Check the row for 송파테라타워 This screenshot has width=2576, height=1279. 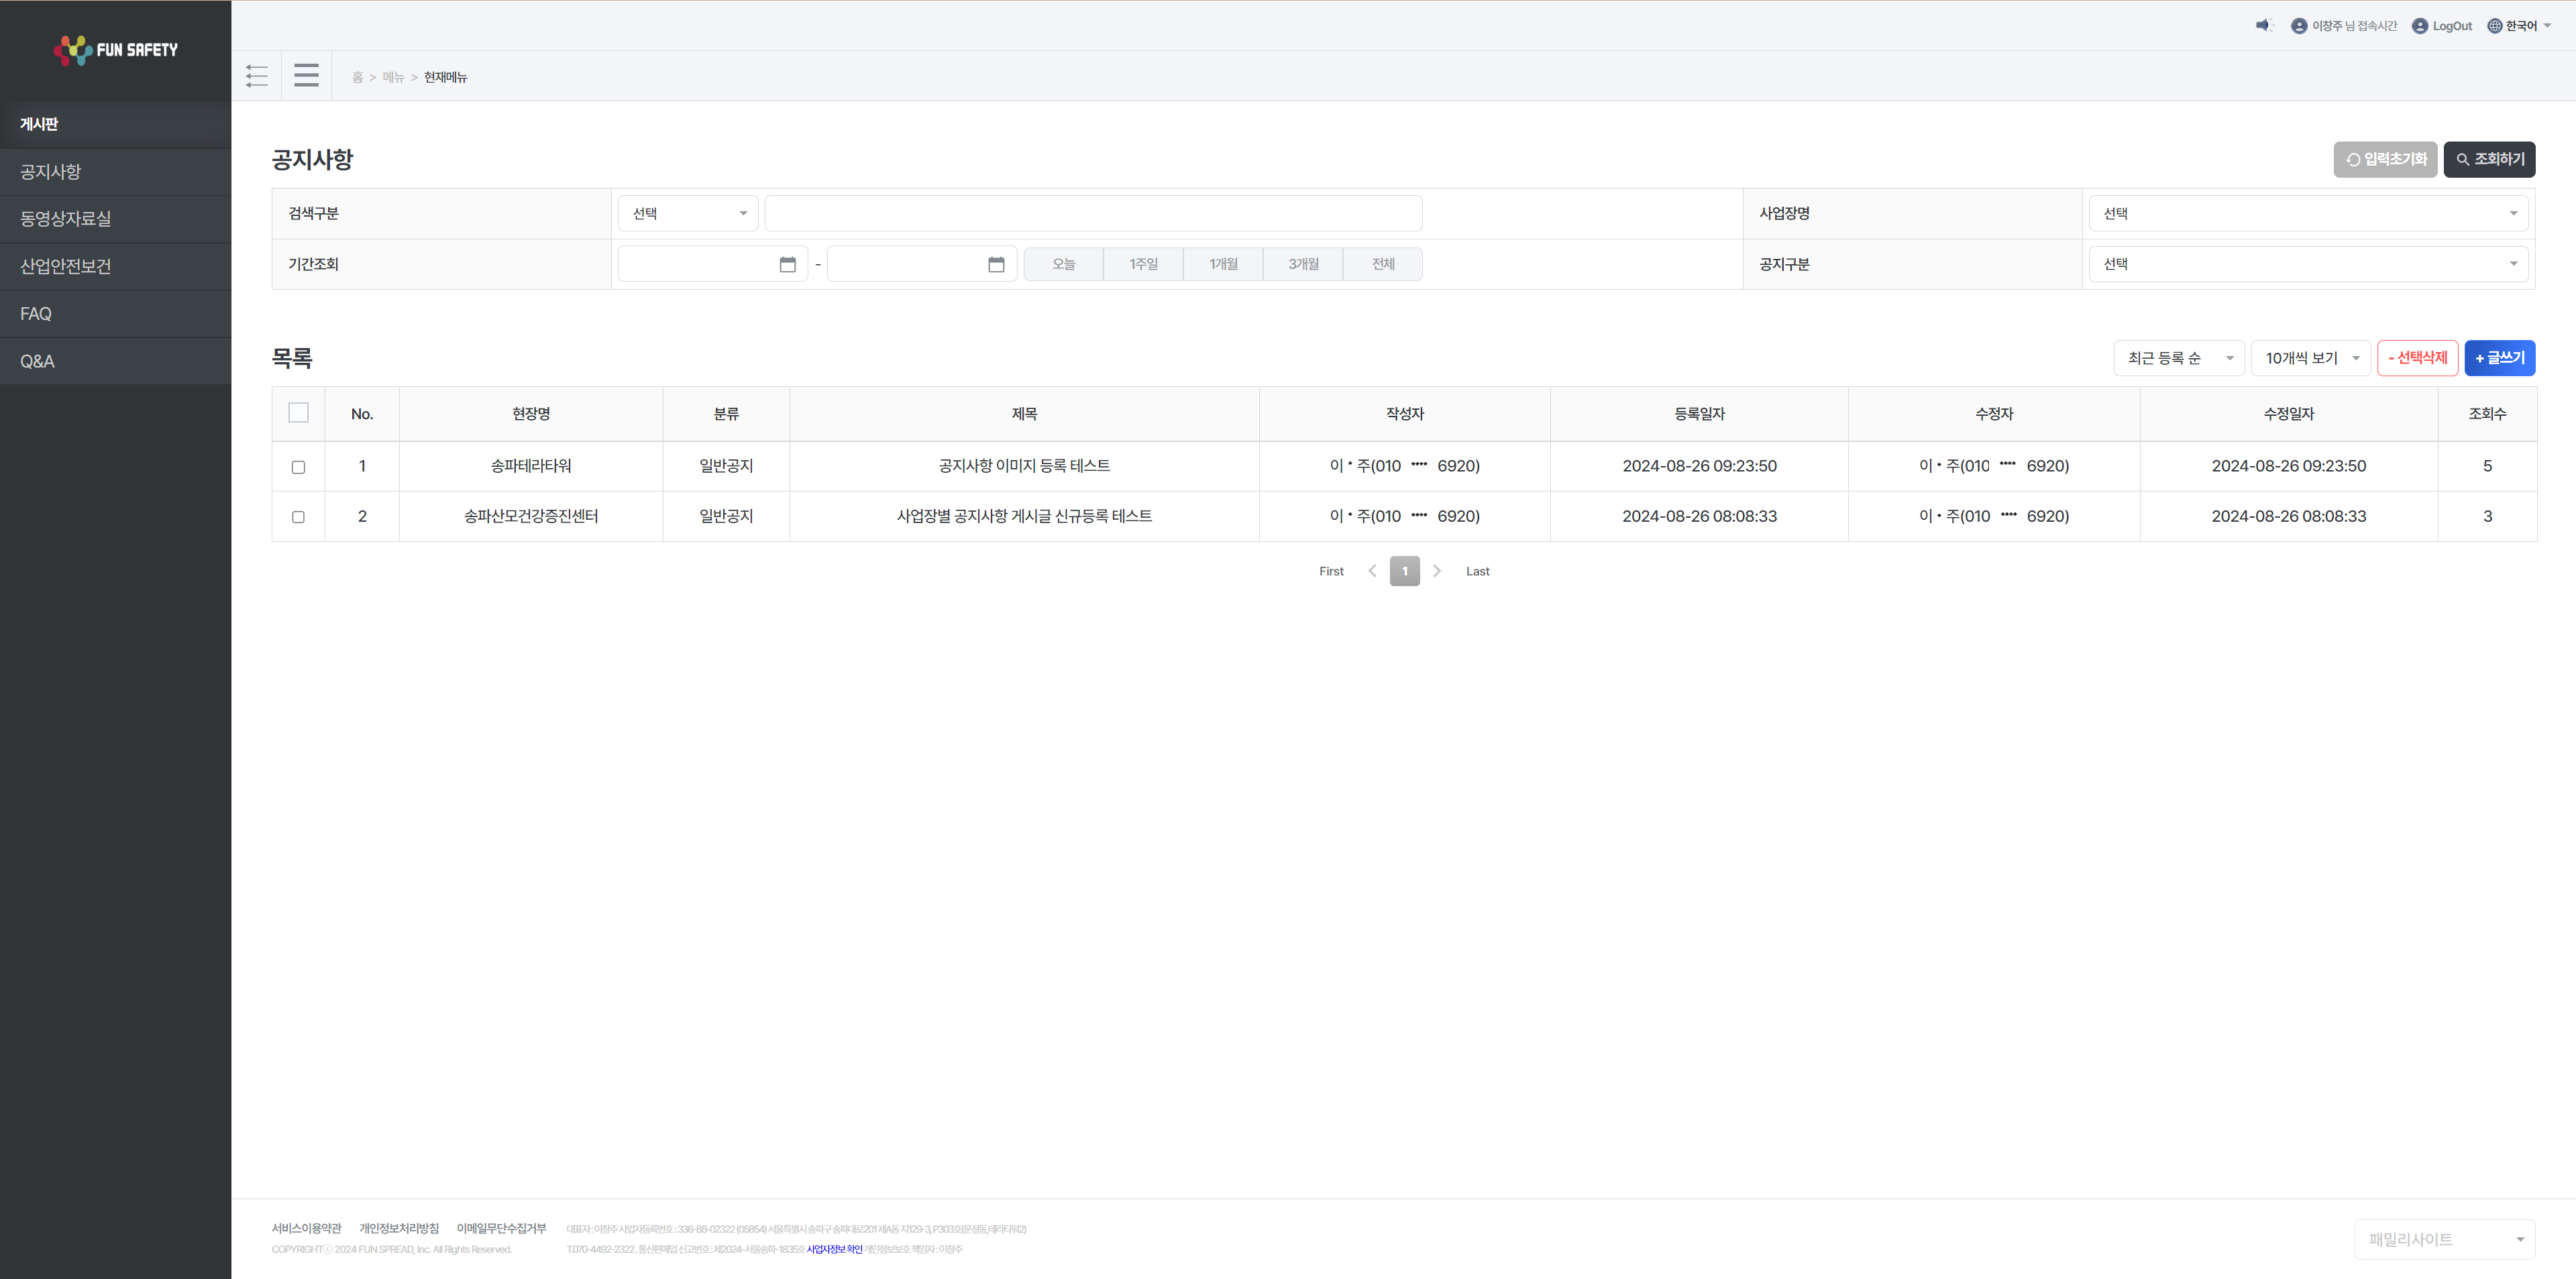(x=298, y=467)
